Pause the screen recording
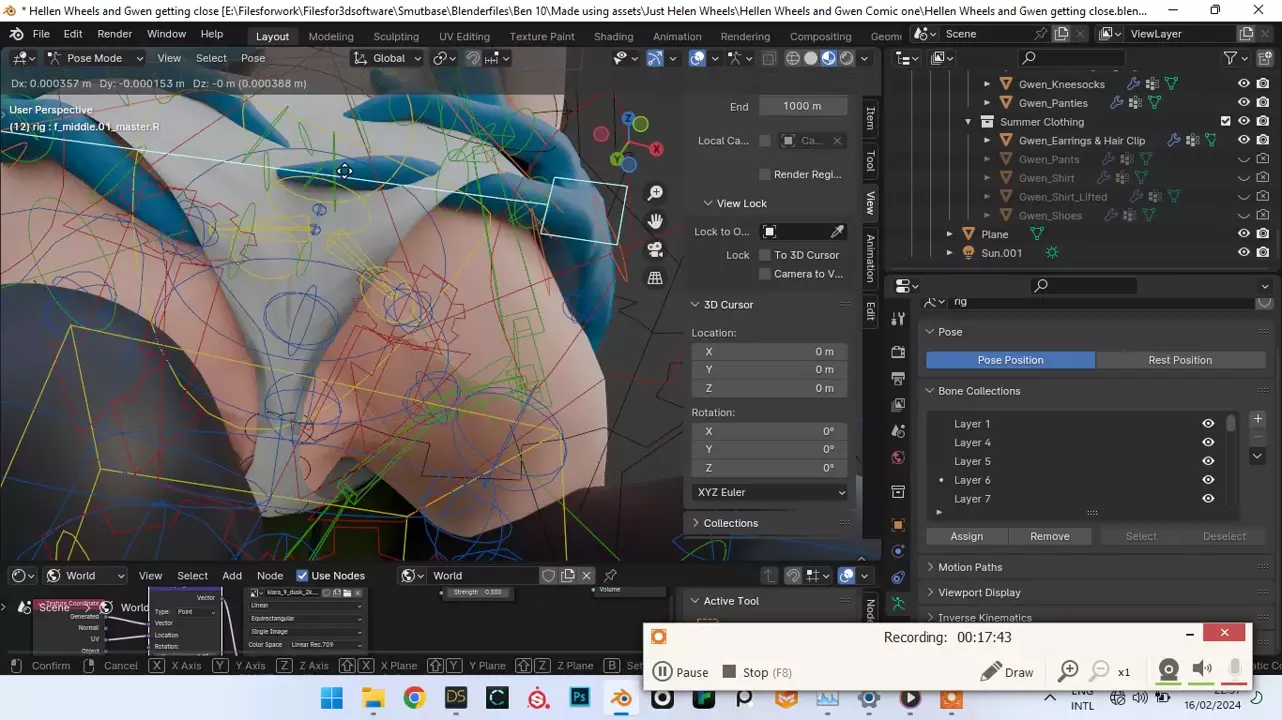This screenshot has height=720, width=1282. pos(680,672)
